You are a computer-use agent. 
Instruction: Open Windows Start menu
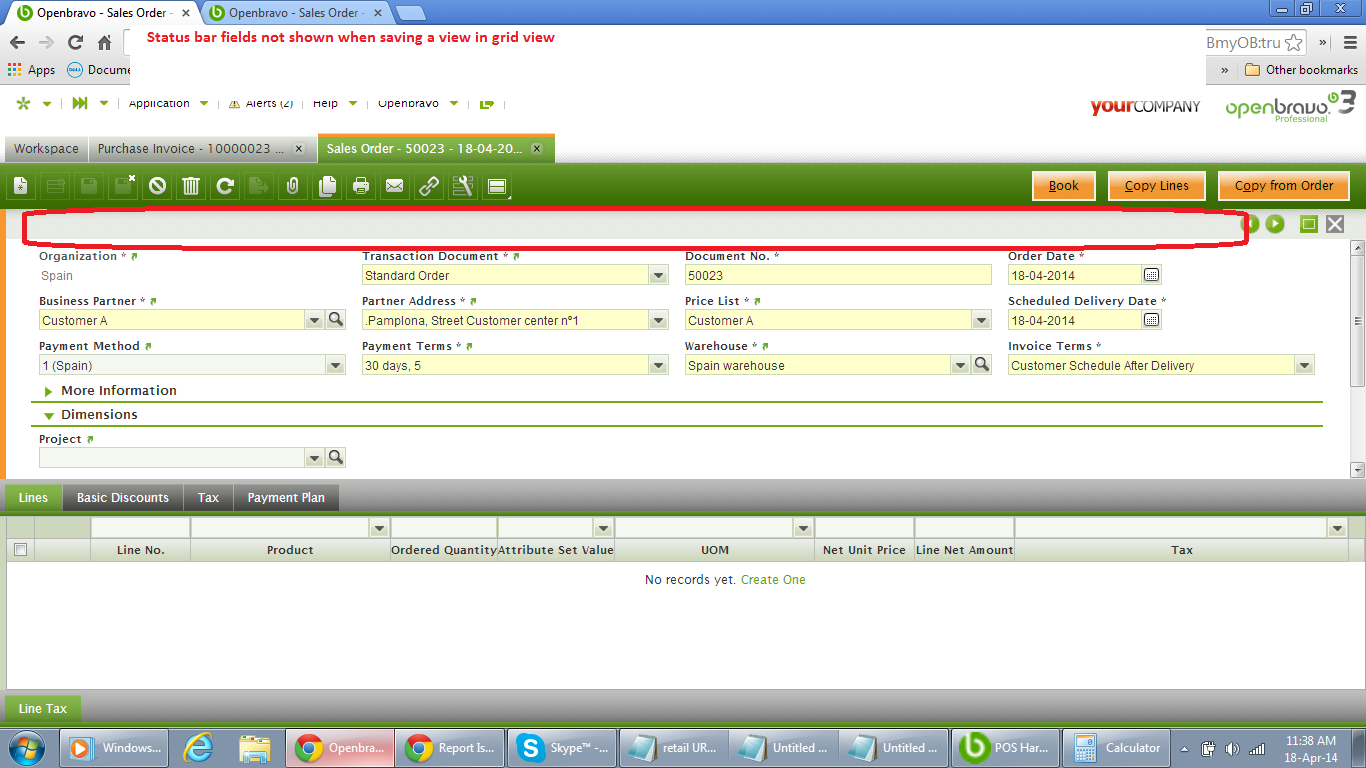(x=26, y=747)
